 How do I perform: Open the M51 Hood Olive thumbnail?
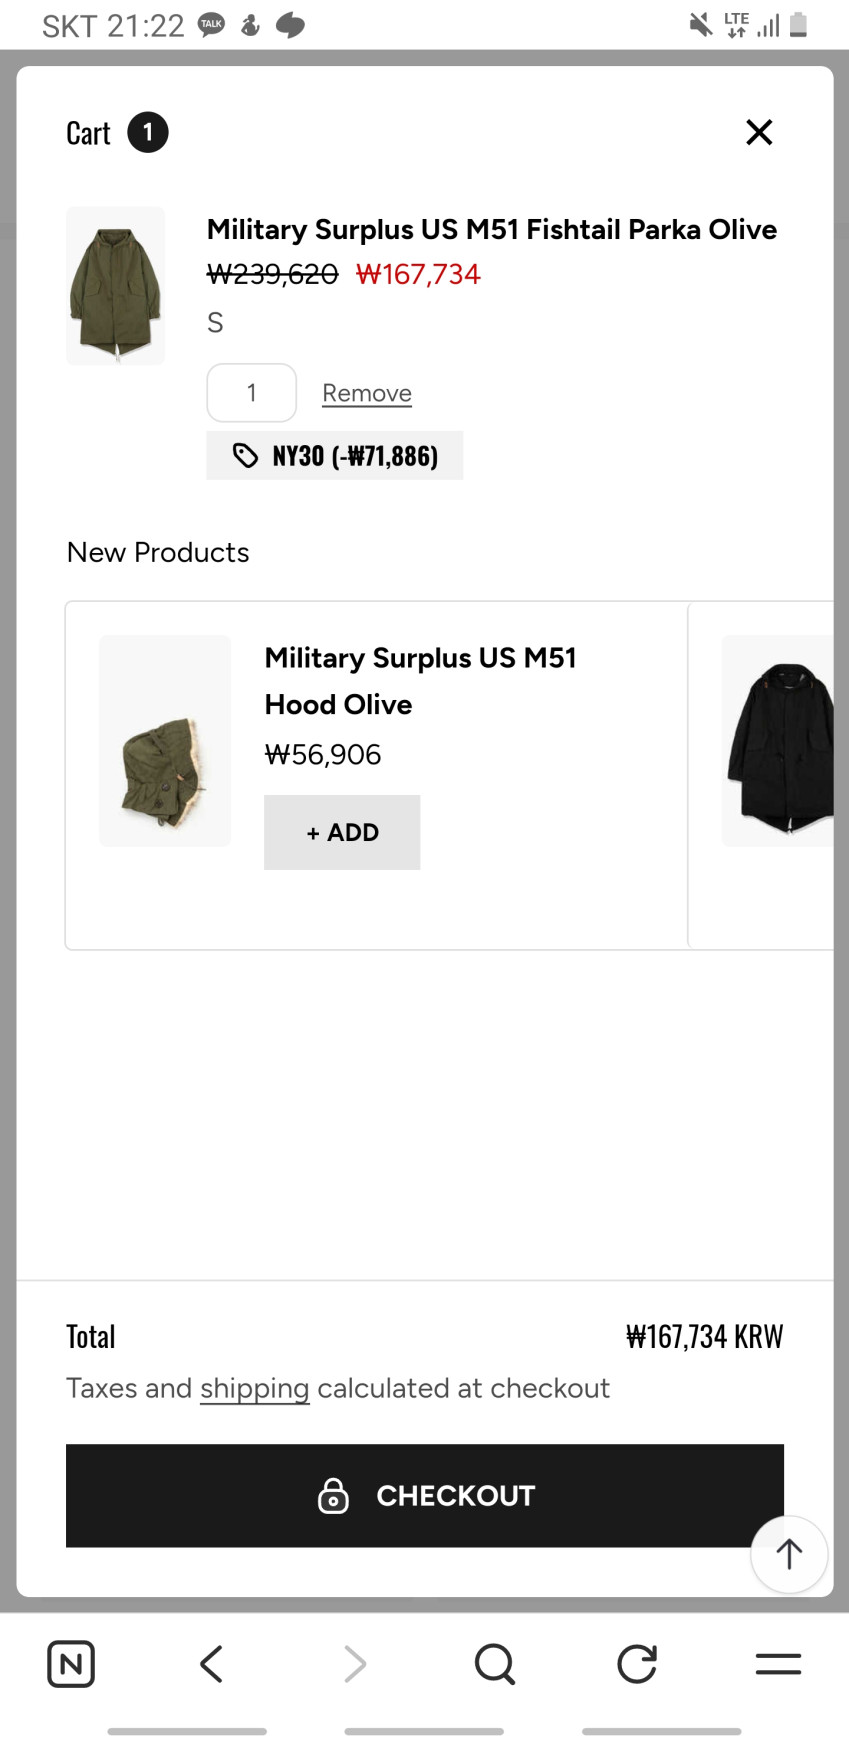(165, 741)
